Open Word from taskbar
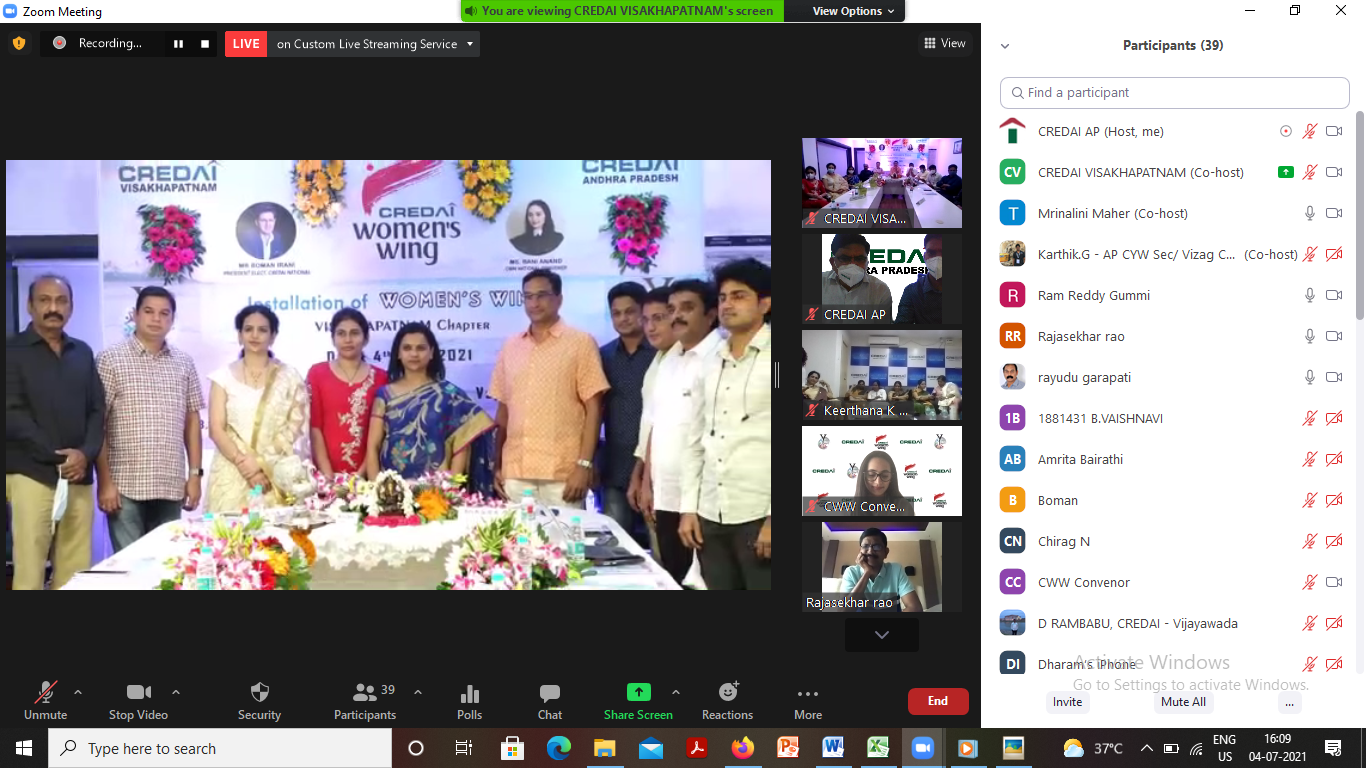Viewport: 1366px width, 768px height. tap(833, 748)
